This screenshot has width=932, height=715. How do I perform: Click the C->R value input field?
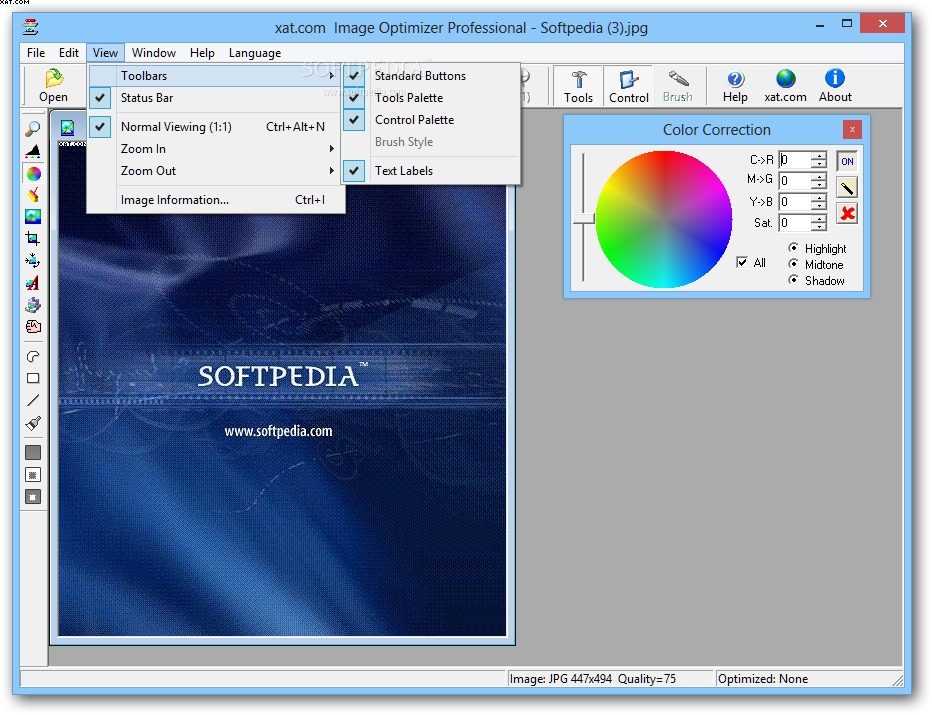tap(795, 160)
